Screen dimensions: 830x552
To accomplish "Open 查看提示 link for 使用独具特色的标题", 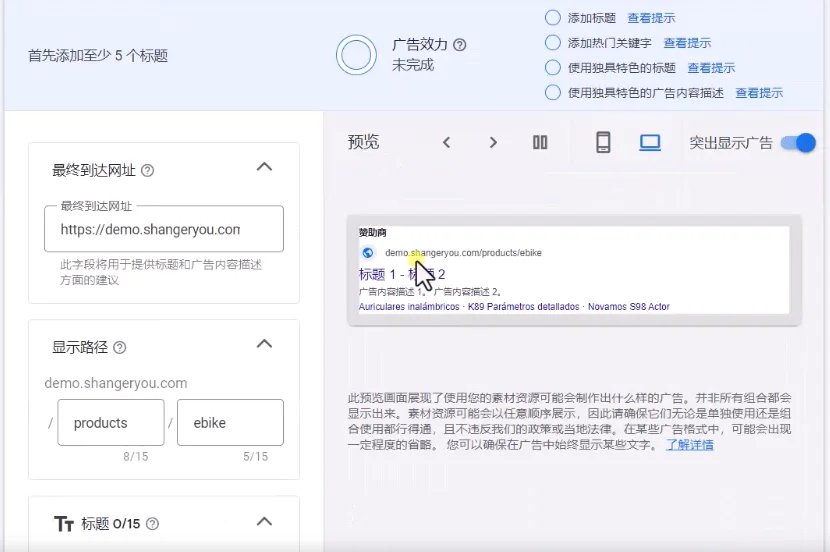I will coord(711,68).
